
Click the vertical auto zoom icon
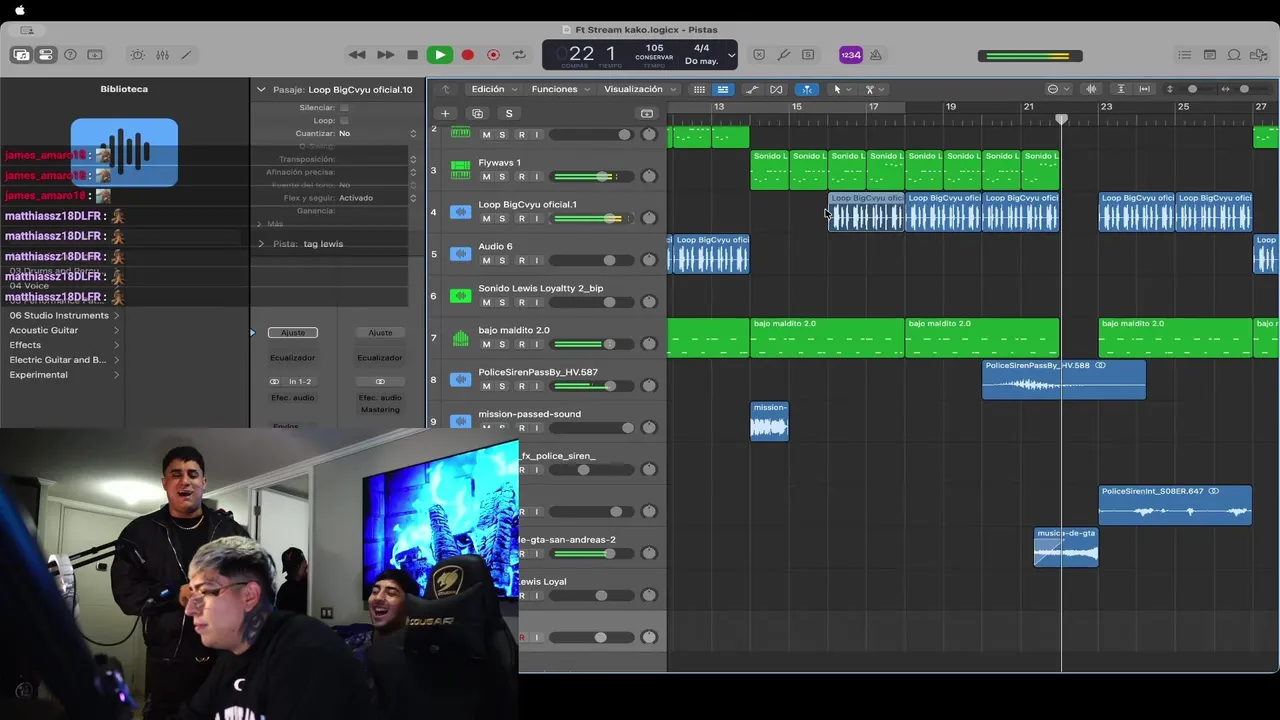click(x=1121, y=89)
